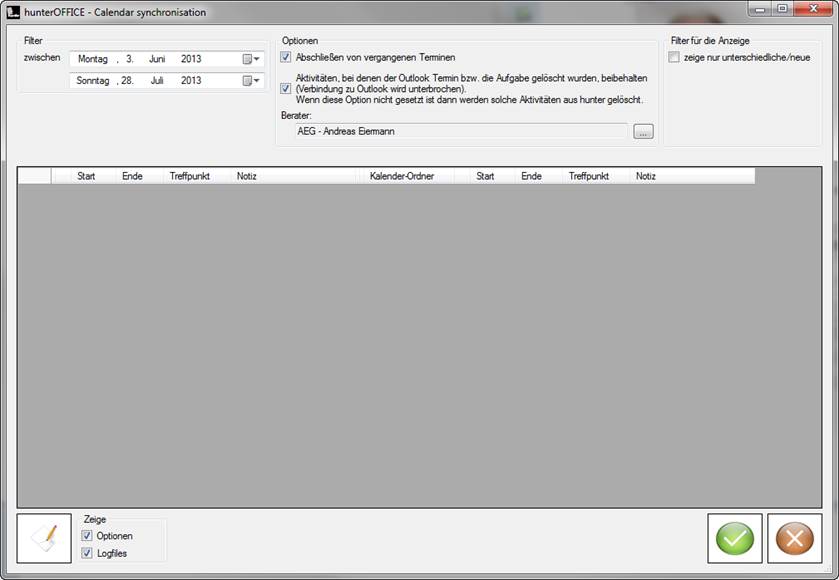The height and width of the screenshot is (580, 839).
Task: Click the notepad with pencil icon button
Action: (44, 539)
